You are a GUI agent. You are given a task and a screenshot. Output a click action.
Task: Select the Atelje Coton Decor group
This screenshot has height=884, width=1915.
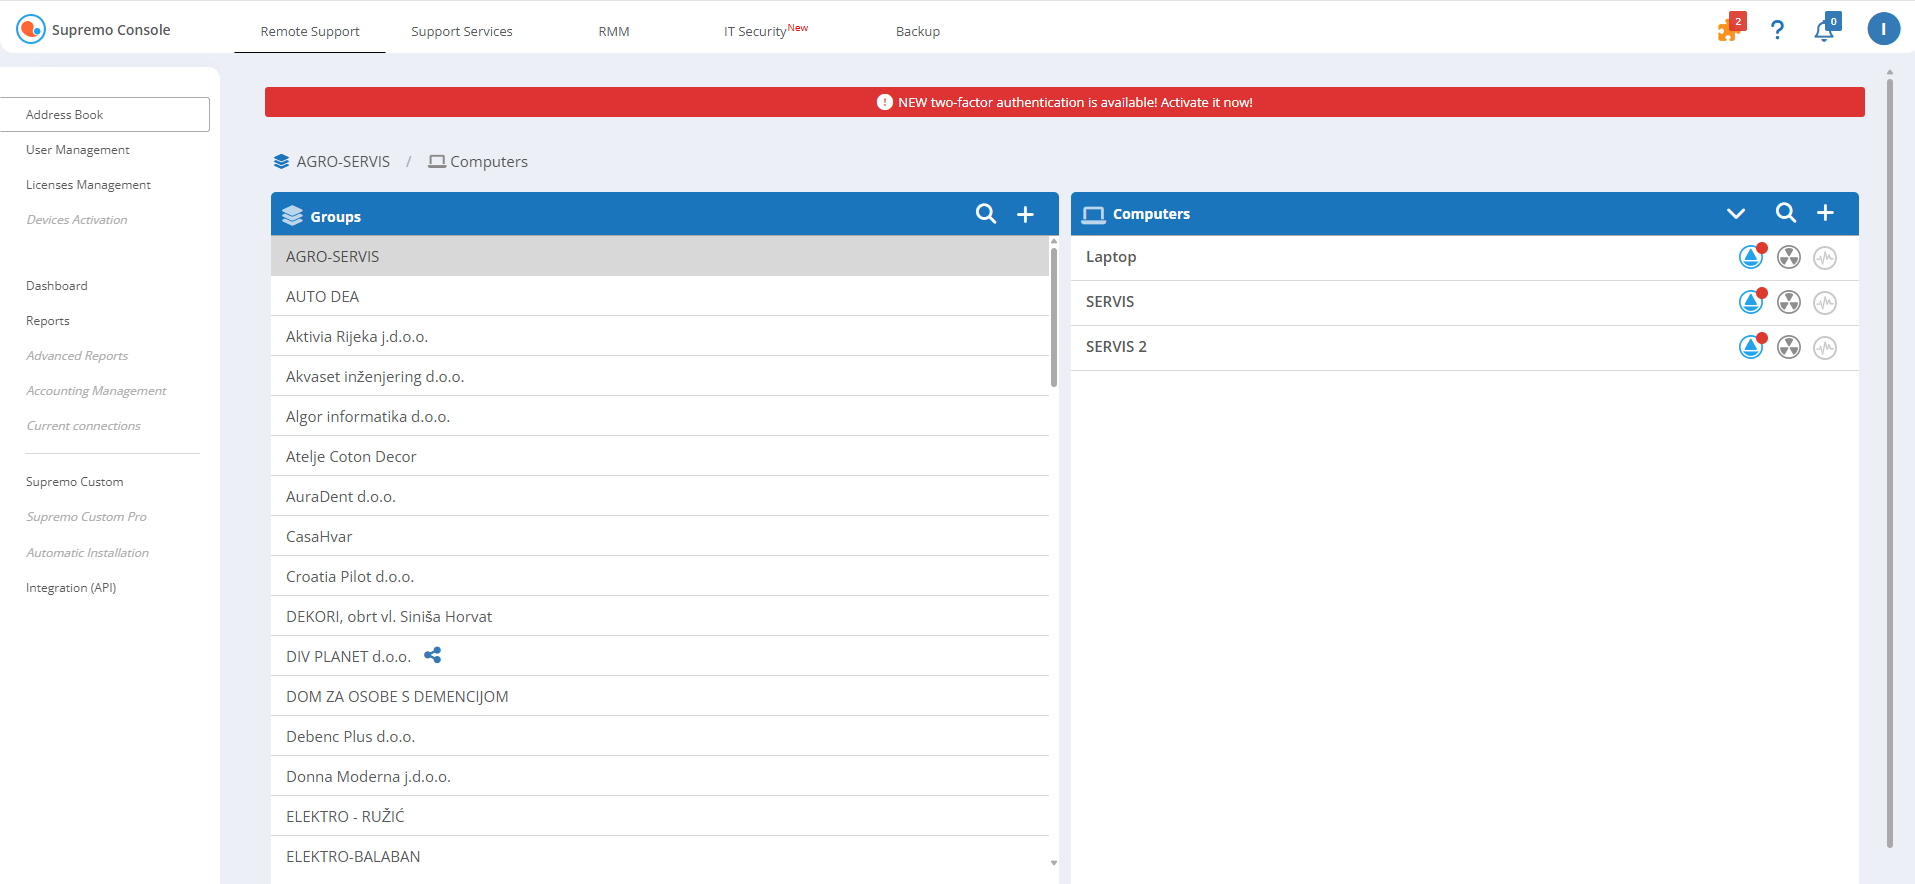(x=660, y=456)
